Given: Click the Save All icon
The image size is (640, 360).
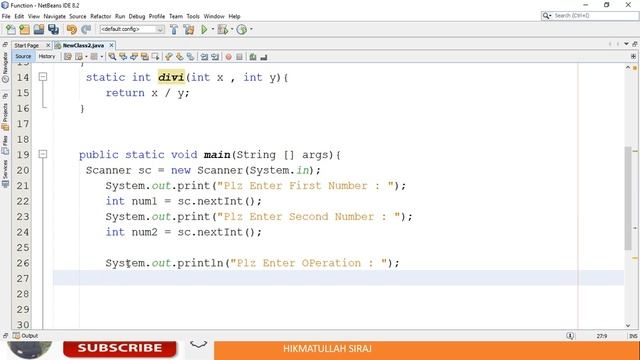Looking at the screenshot, I should tap(53, 29).
